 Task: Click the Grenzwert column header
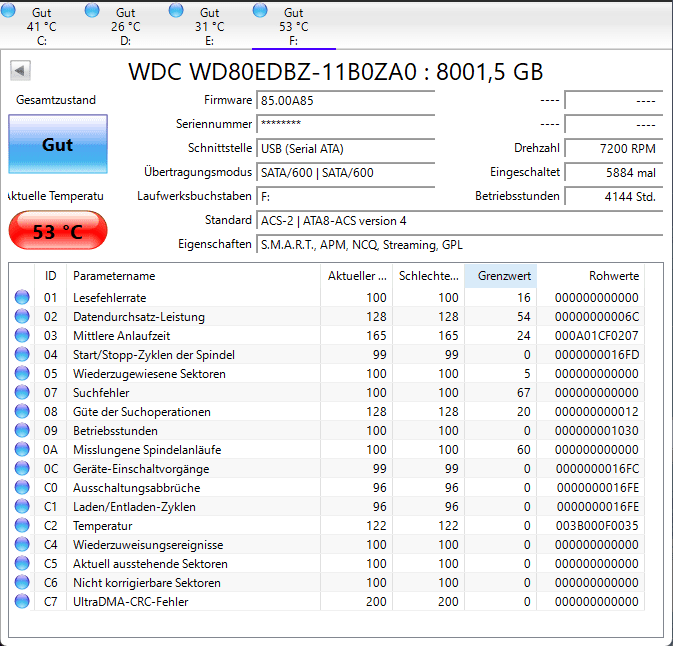(500, 276)
